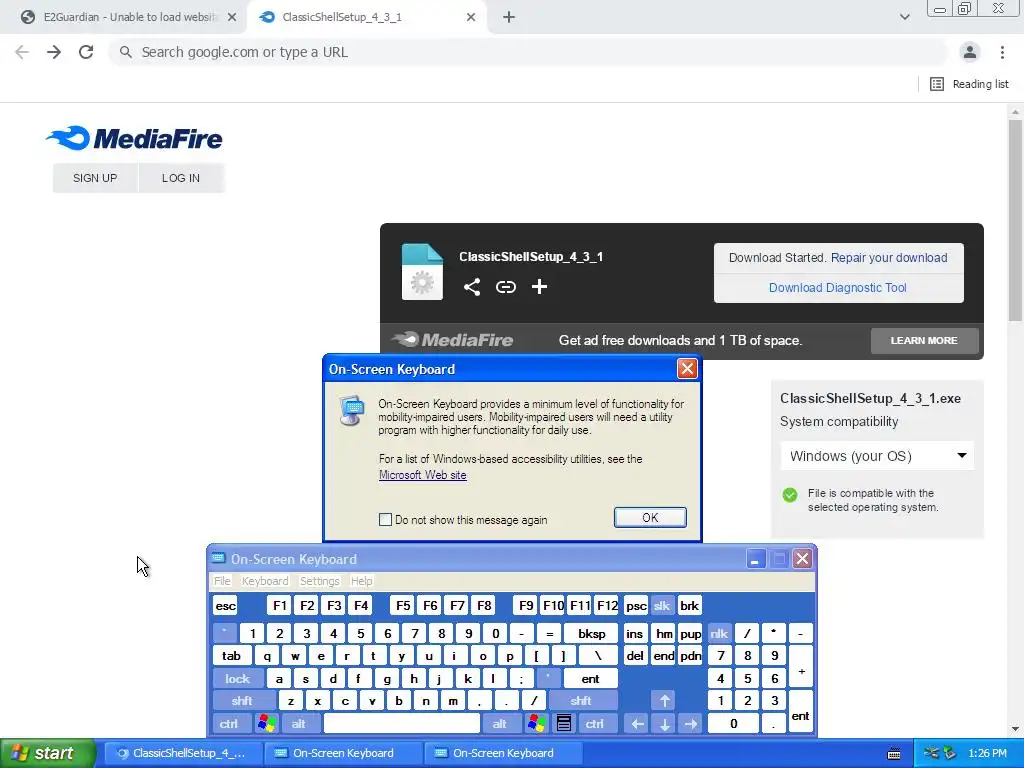Click OK in the On-Screen Keyboard dialog
The height and width of the screenshot is (768, 1024).
click(x=650, y=517)
